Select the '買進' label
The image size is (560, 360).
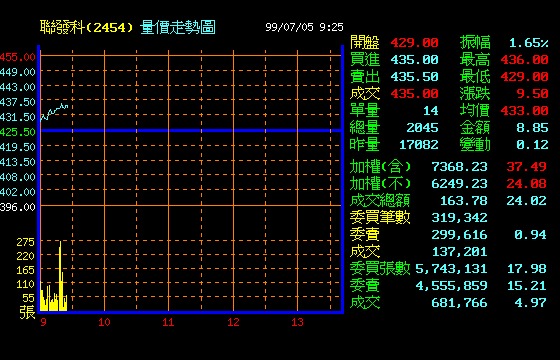click(x=365, y=60)
